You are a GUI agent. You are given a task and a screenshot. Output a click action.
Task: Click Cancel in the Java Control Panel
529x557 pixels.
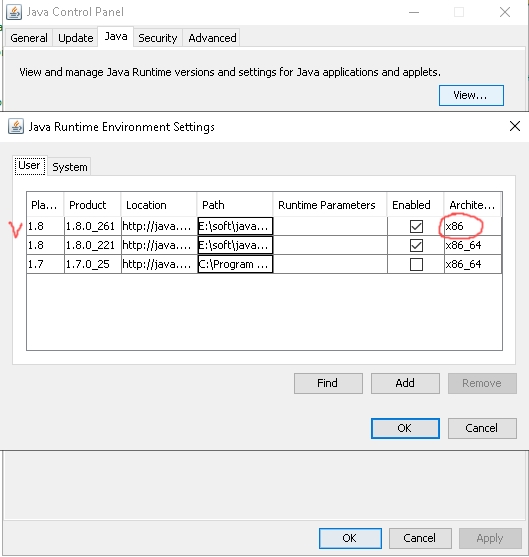[420, 538]
